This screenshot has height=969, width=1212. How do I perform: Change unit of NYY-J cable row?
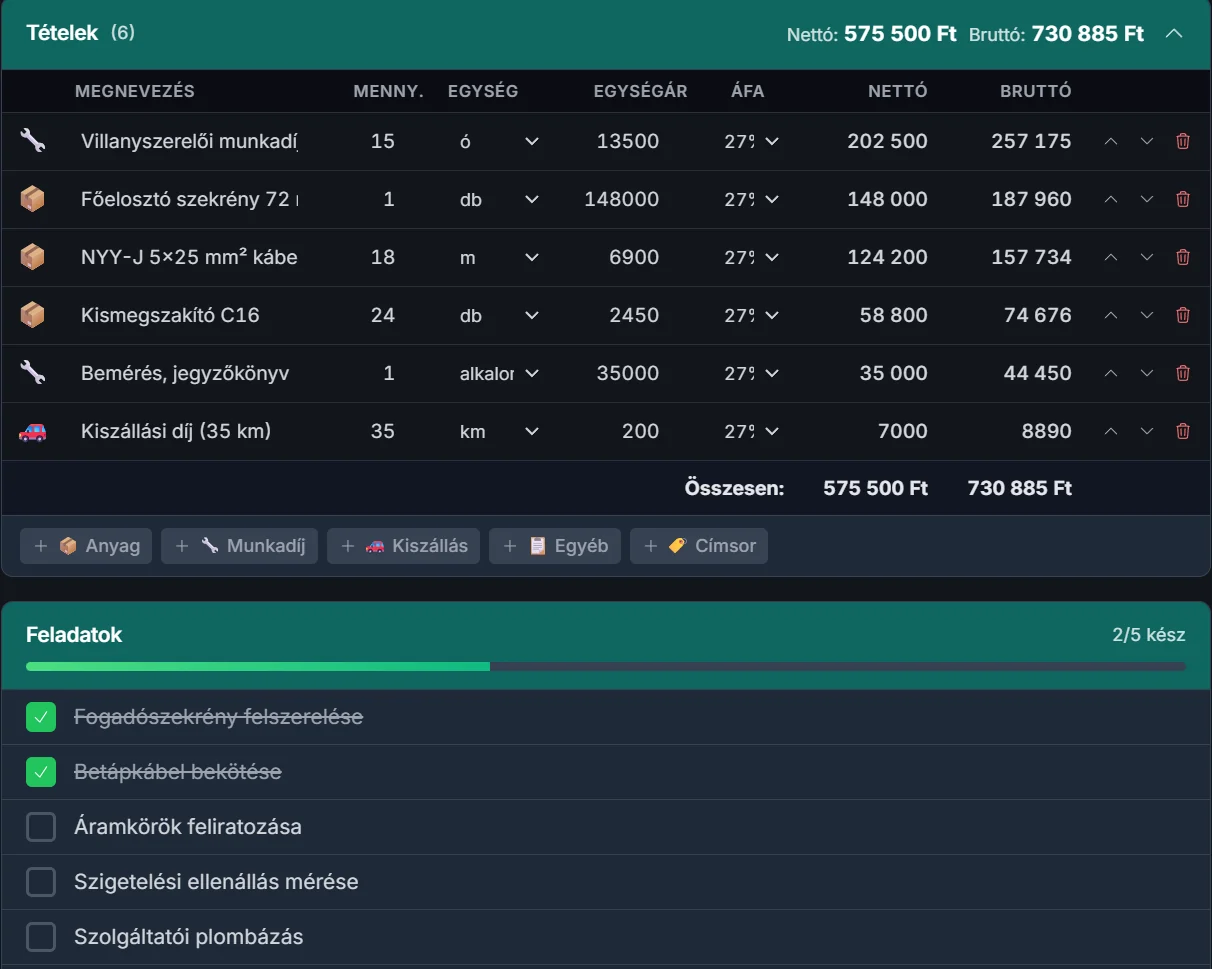point(499,257)
